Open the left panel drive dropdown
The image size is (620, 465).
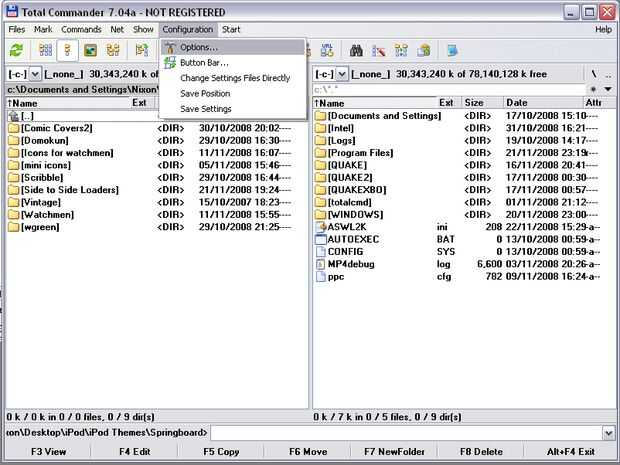click(35, 74)
